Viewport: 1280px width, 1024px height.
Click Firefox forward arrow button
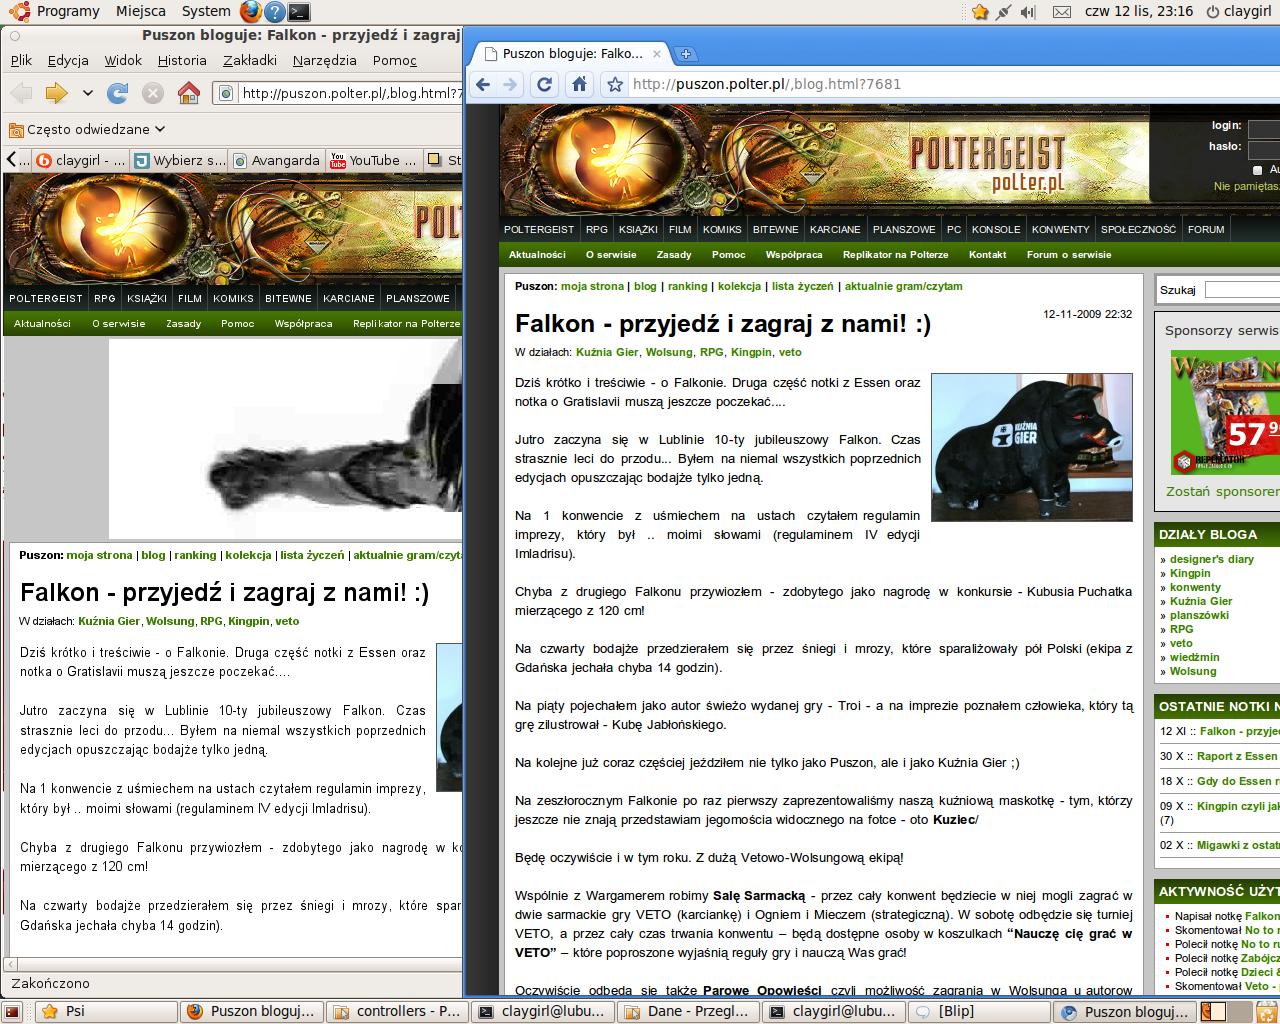coord(56,93)
